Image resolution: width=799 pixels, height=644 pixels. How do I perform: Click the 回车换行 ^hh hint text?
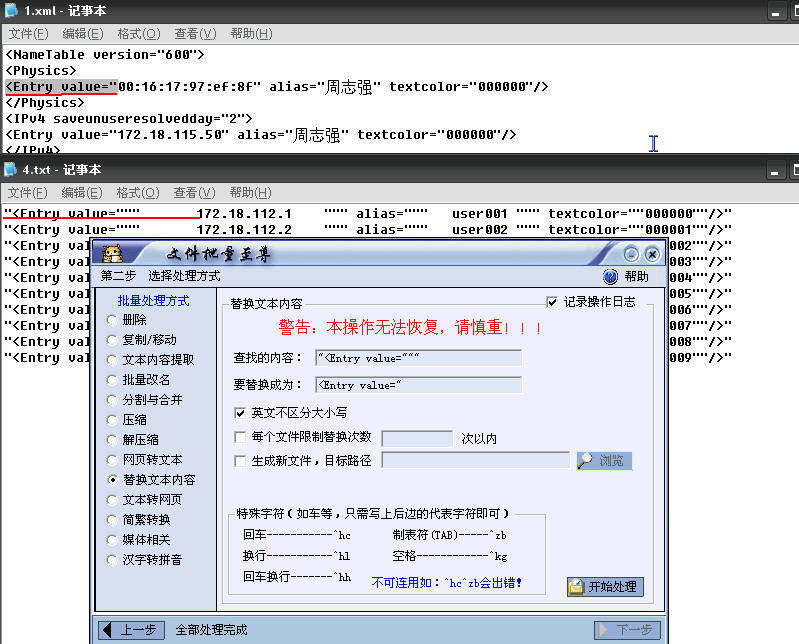pyautogui.click(x=297, y=577)
